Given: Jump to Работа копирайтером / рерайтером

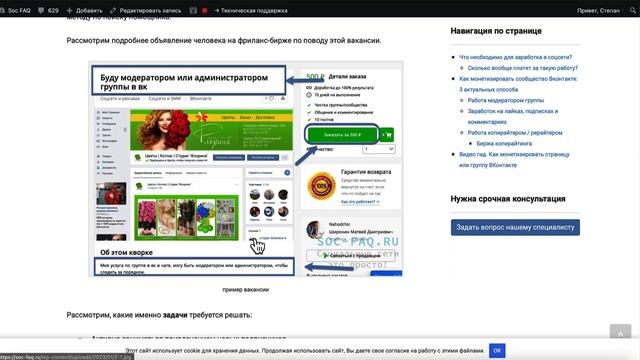Looking at the screenshot, I should pyautogui.click(x=515, y=133).
